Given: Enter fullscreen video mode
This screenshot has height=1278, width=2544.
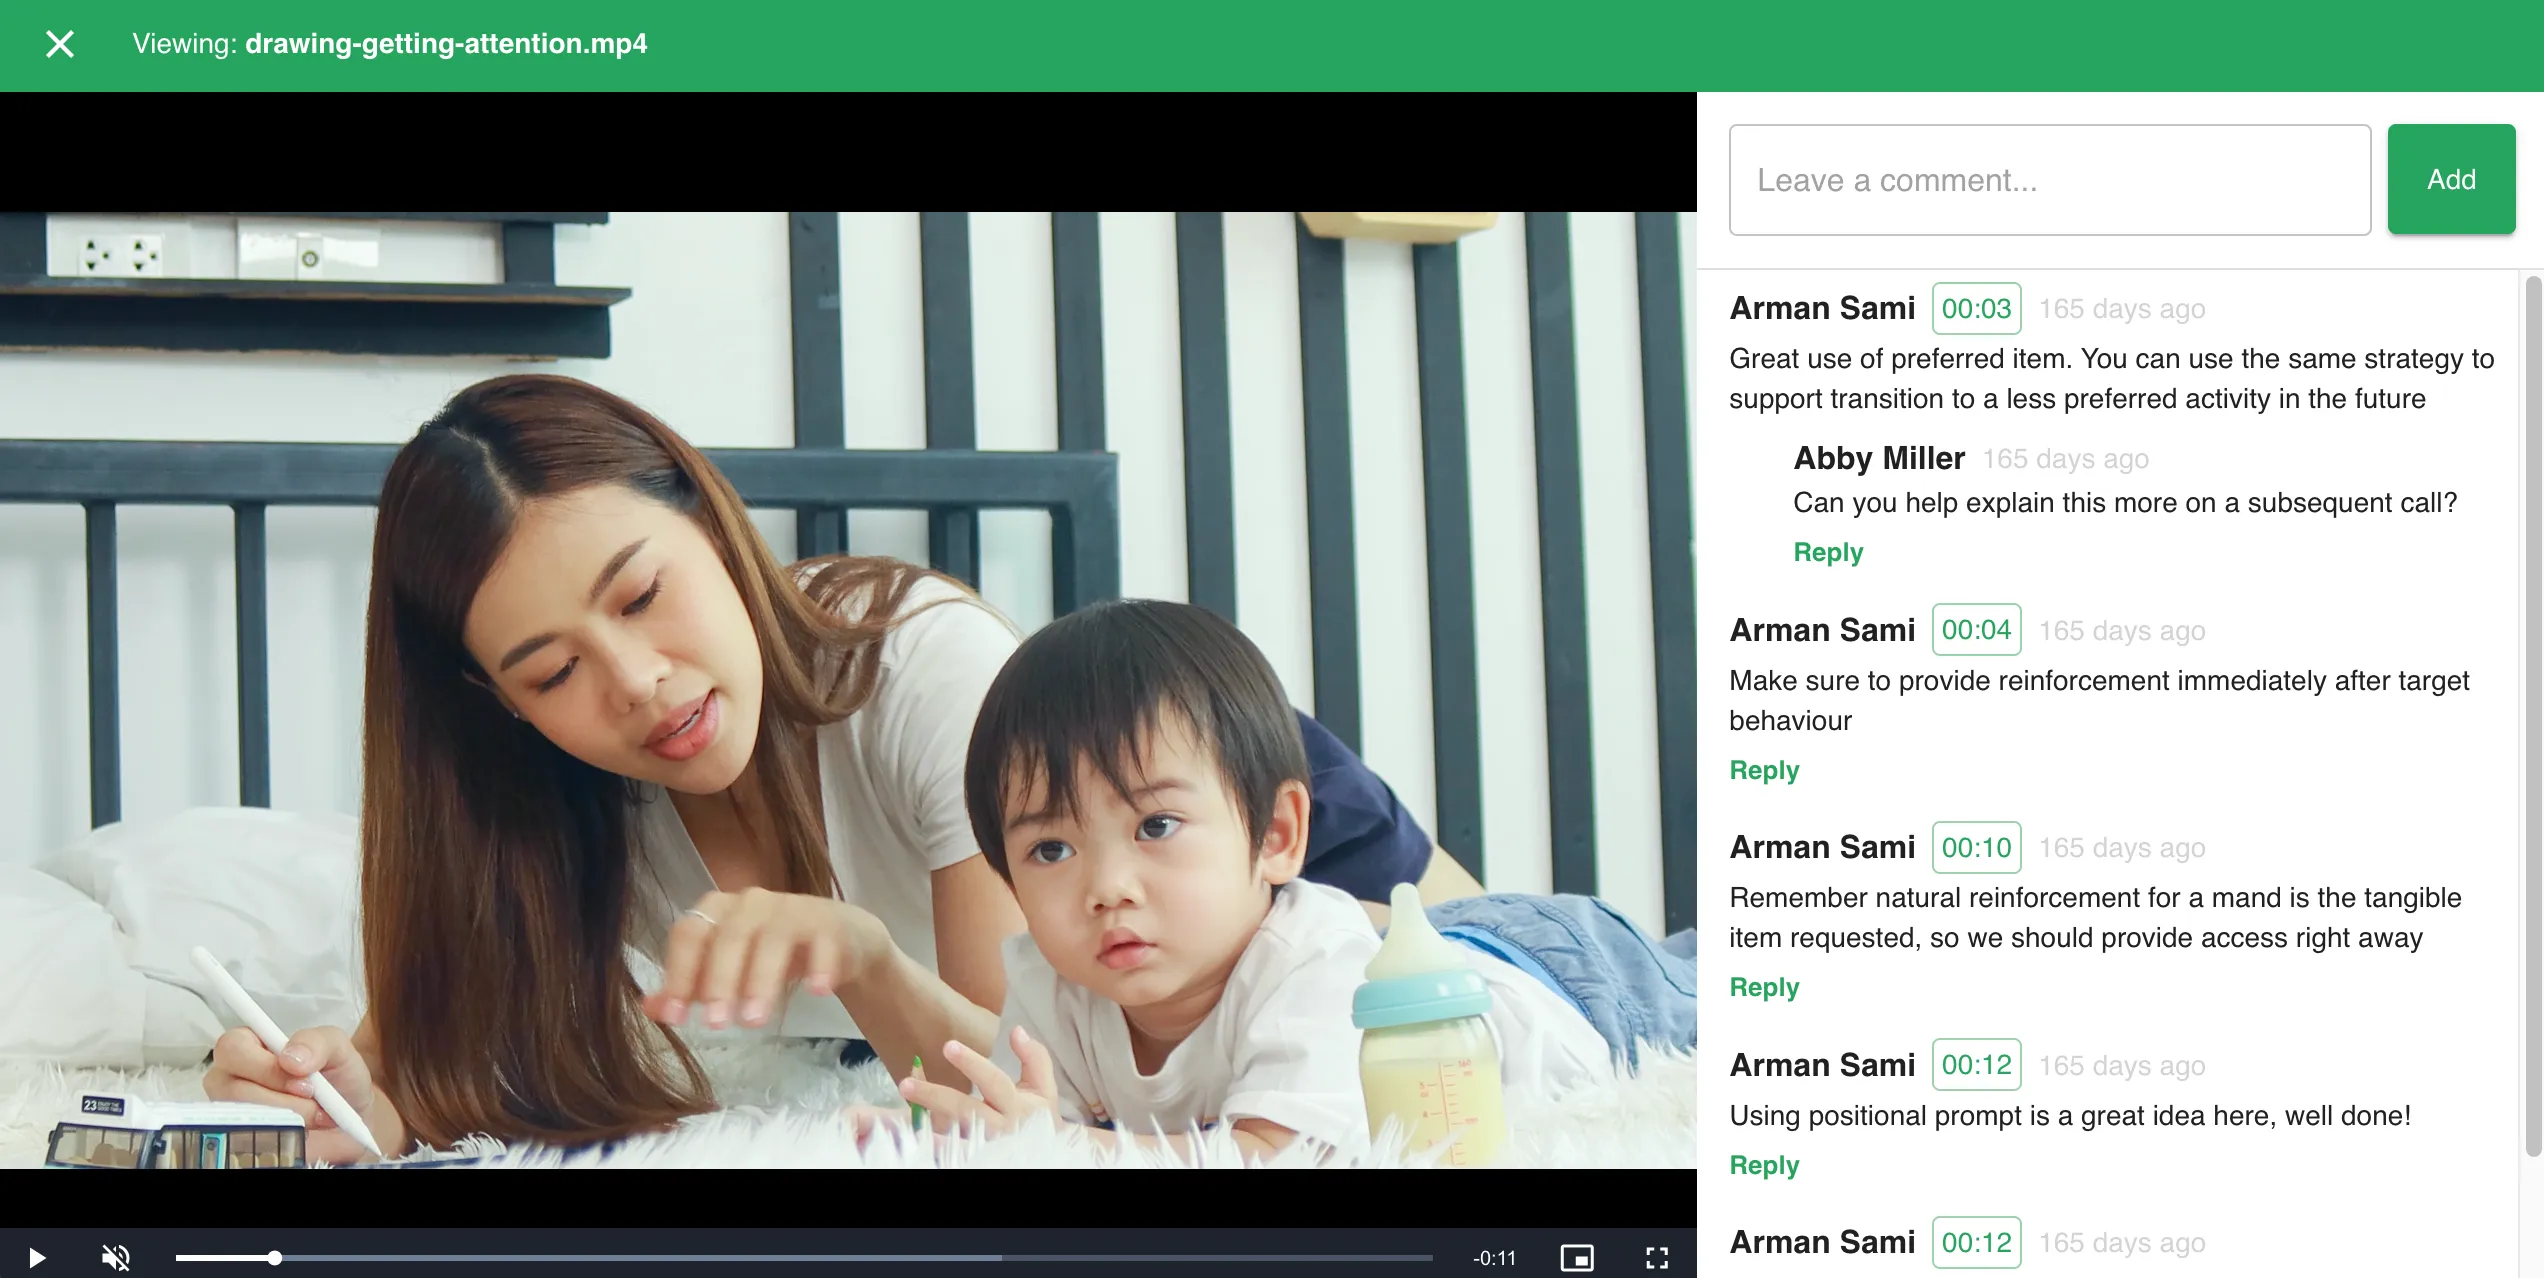Looking at the screenshot, I should (1657, 1257).
